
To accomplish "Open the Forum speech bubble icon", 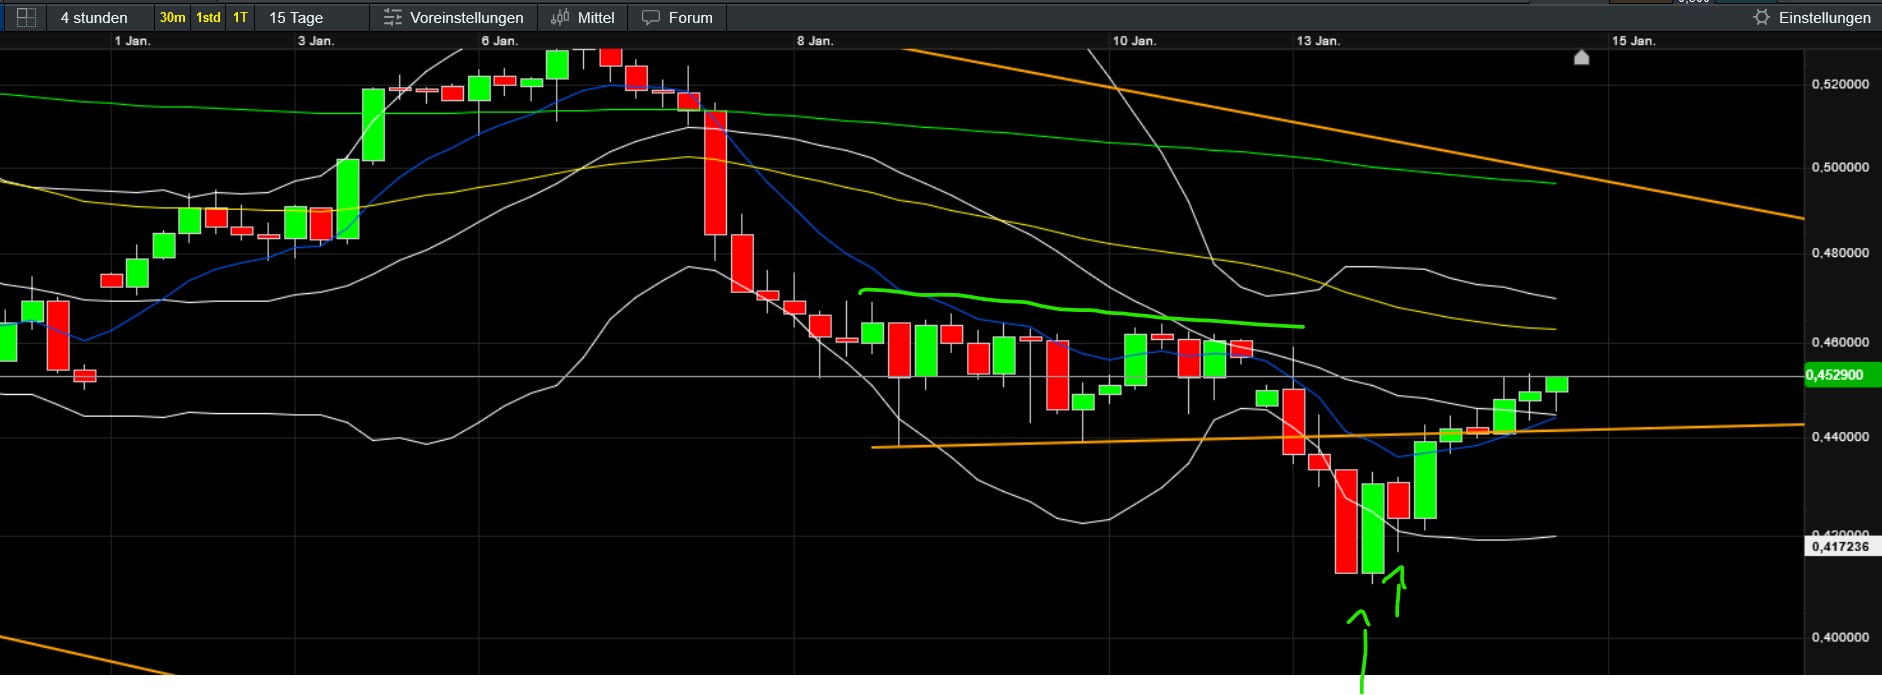I will pos(651,17).
